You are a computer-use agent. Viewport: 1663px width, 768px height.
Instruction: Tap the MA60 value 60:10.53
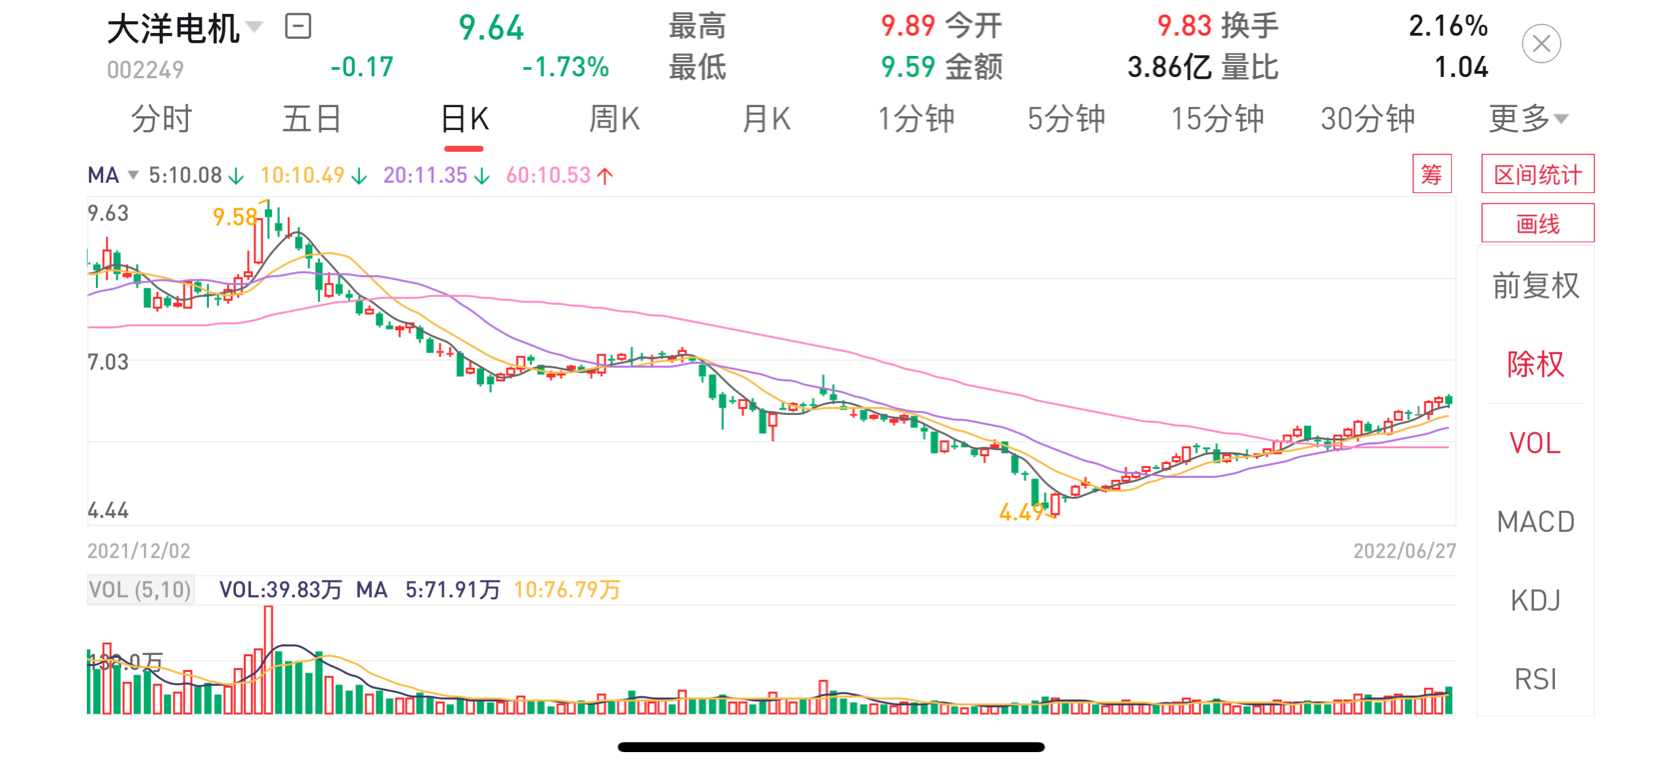[559, 176]
